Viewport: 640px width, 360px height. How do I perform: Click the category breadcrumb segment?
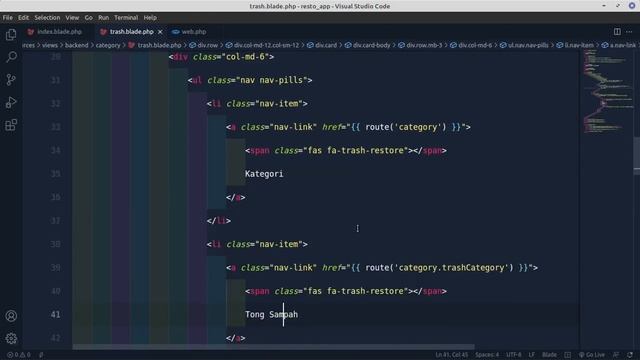(x=108, y=45)
